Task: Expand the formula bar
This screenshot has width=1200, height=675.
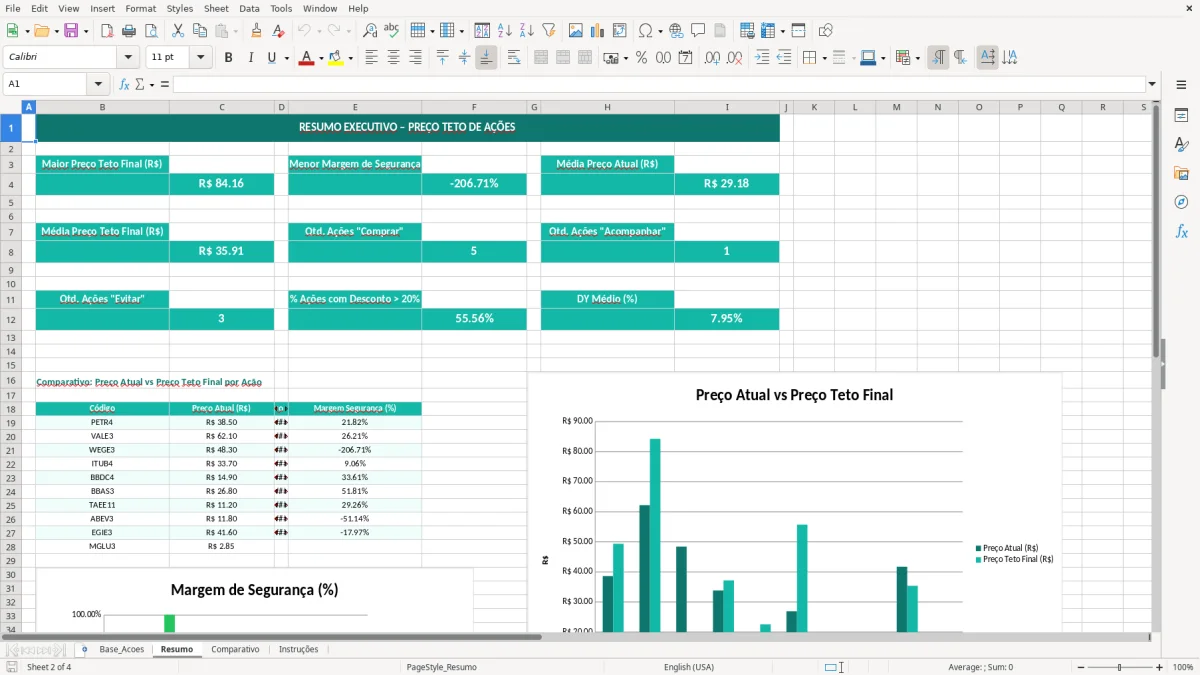Action: (1152, 84)
